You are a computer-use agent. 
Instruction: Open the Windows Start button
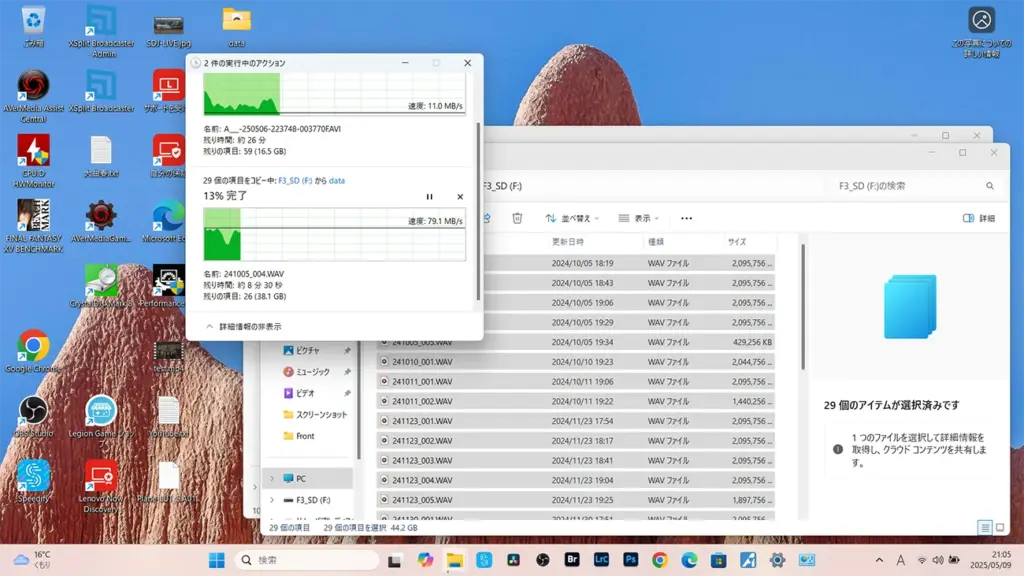217,560
